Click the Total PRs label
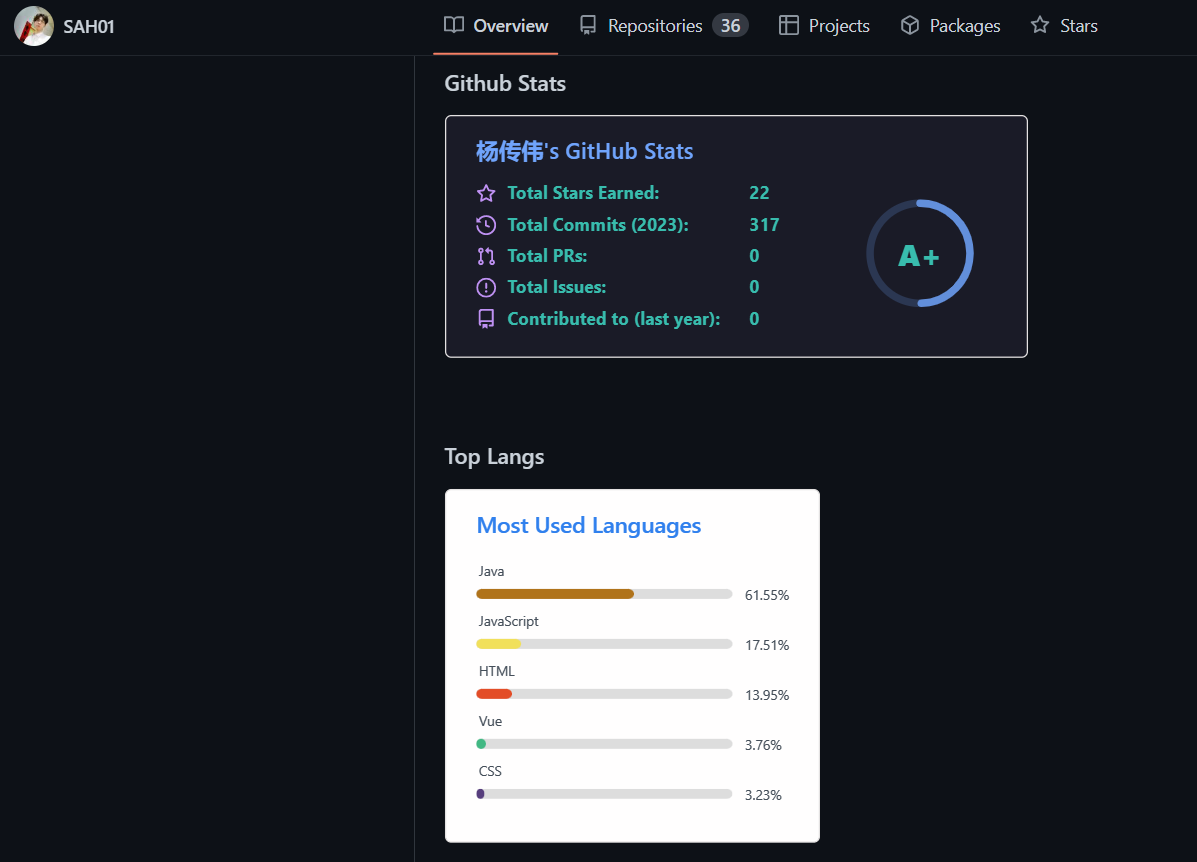Image resolution: width=1197 pixels, height=862 pixels. pos(547,256)
